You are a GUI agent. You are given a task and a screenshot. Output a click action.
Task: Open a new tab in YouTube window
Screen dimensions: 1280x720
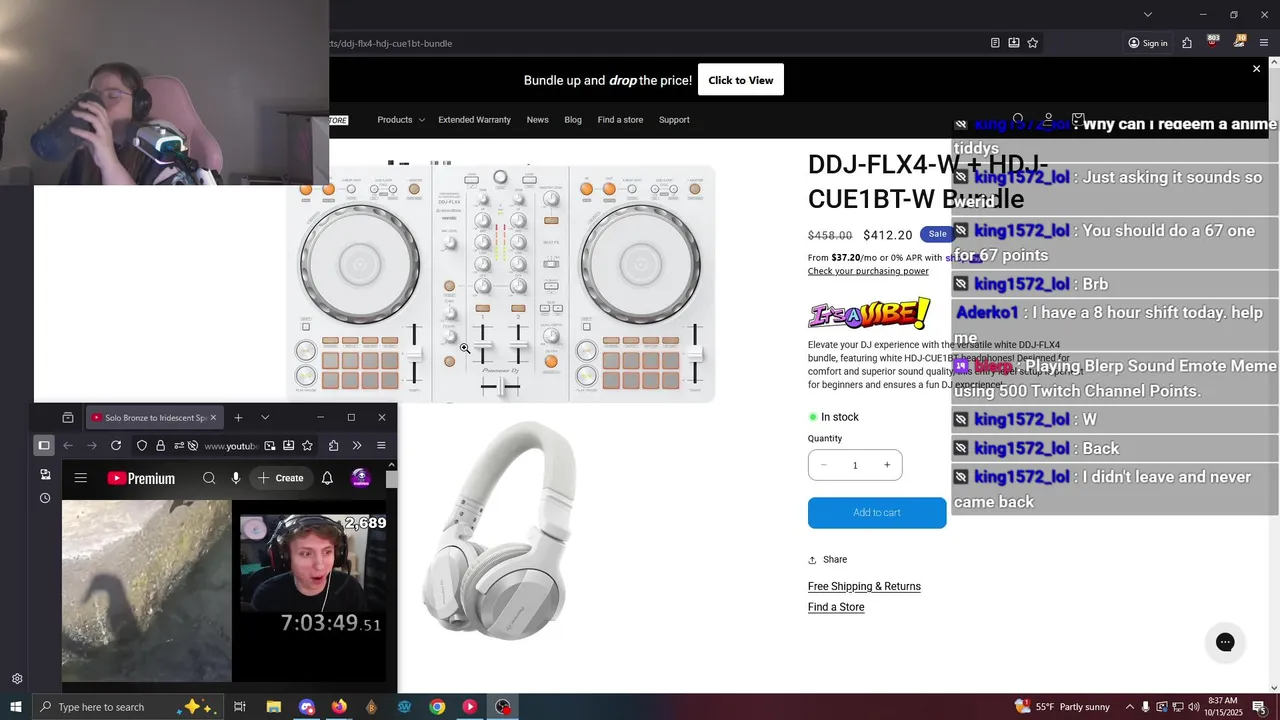238,417
